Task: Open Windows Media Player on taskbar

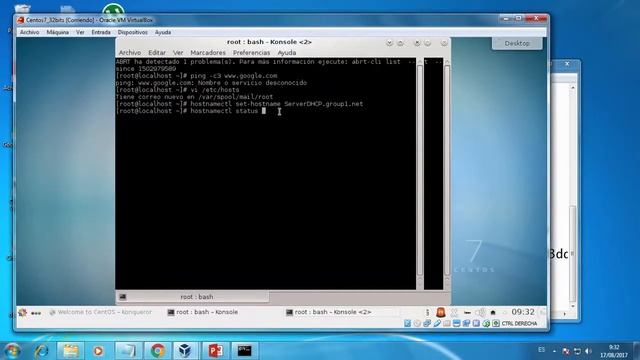Action: [x=98, y=351]
